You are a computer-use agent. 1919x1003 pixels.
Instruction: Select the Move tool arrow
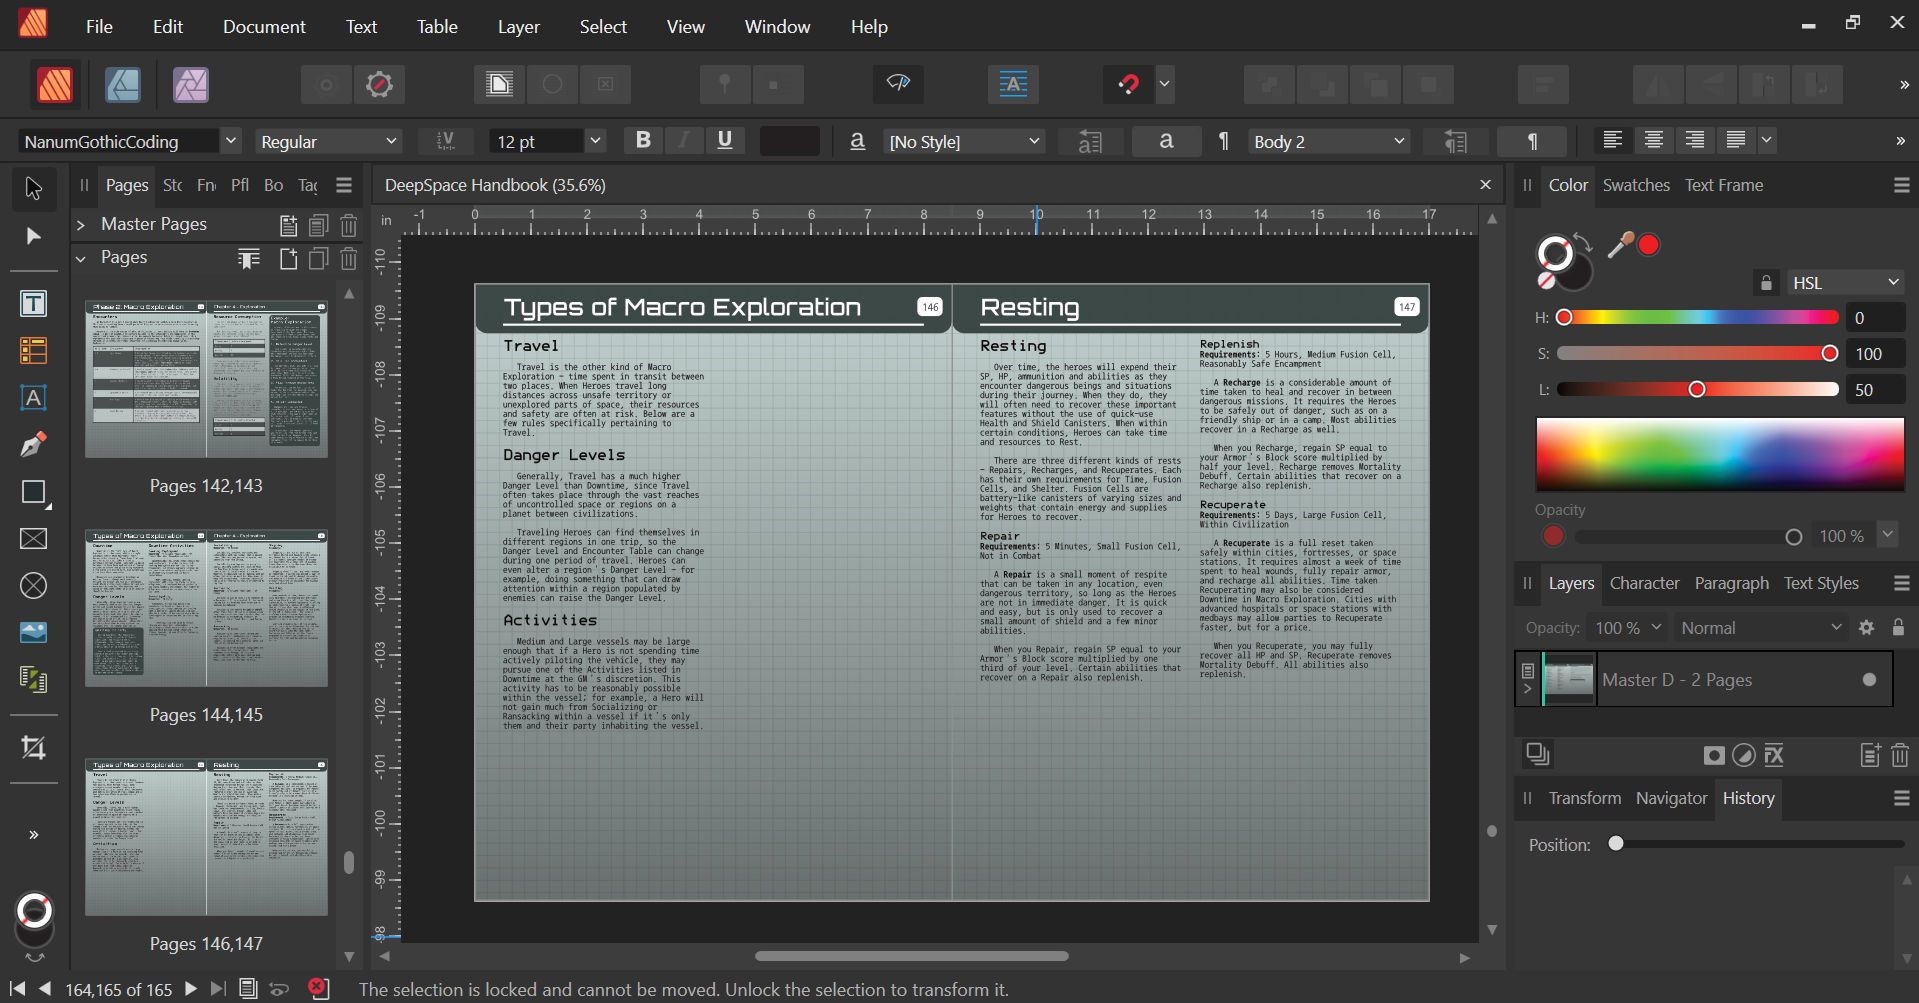pos(33,188)
